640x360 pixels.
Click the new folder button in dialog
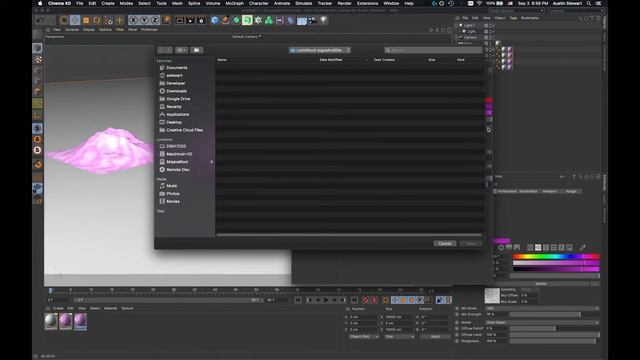click(196, 50)
